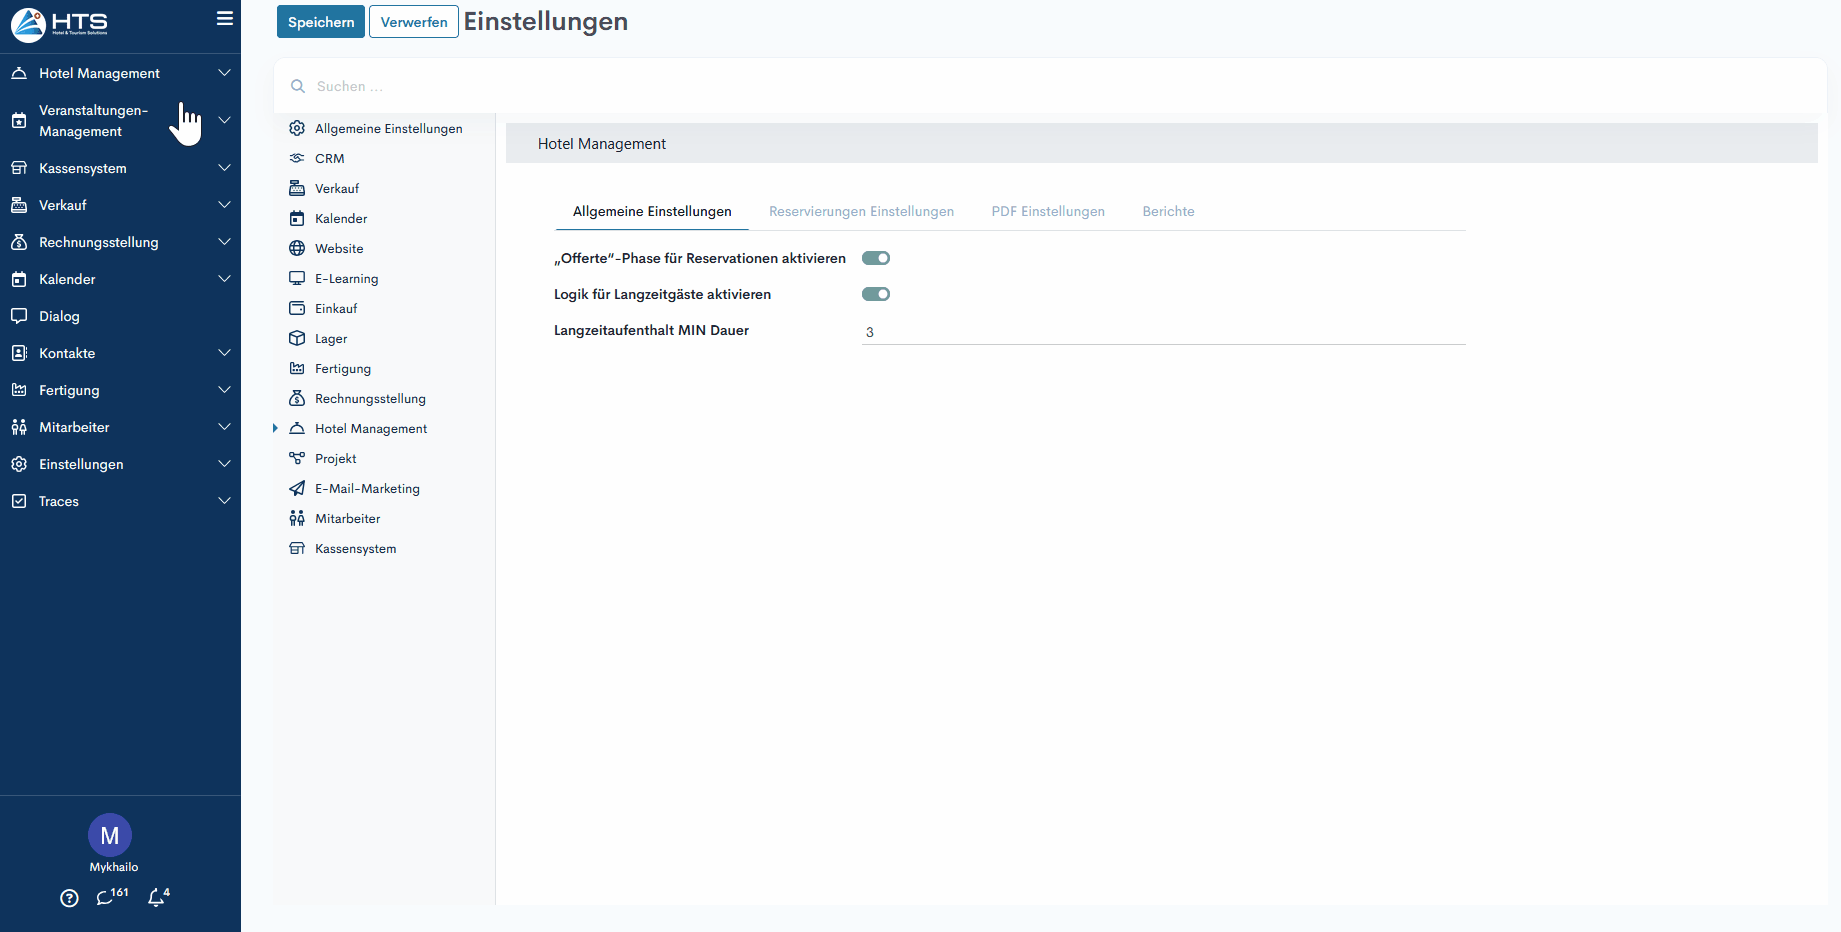1841x932 pixels.
Task: Open the notifications bell icon
Action: [x=156, y=898]
